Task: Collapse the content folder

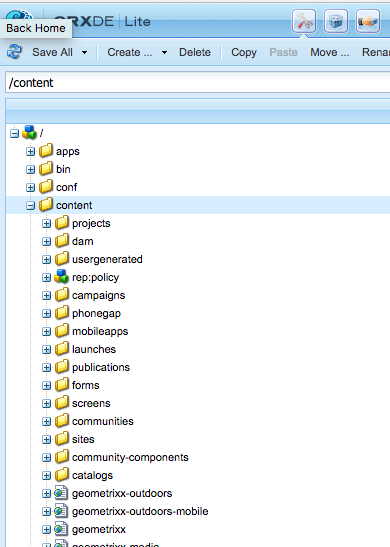Action: pyautogui.click(x=30, y=205)
